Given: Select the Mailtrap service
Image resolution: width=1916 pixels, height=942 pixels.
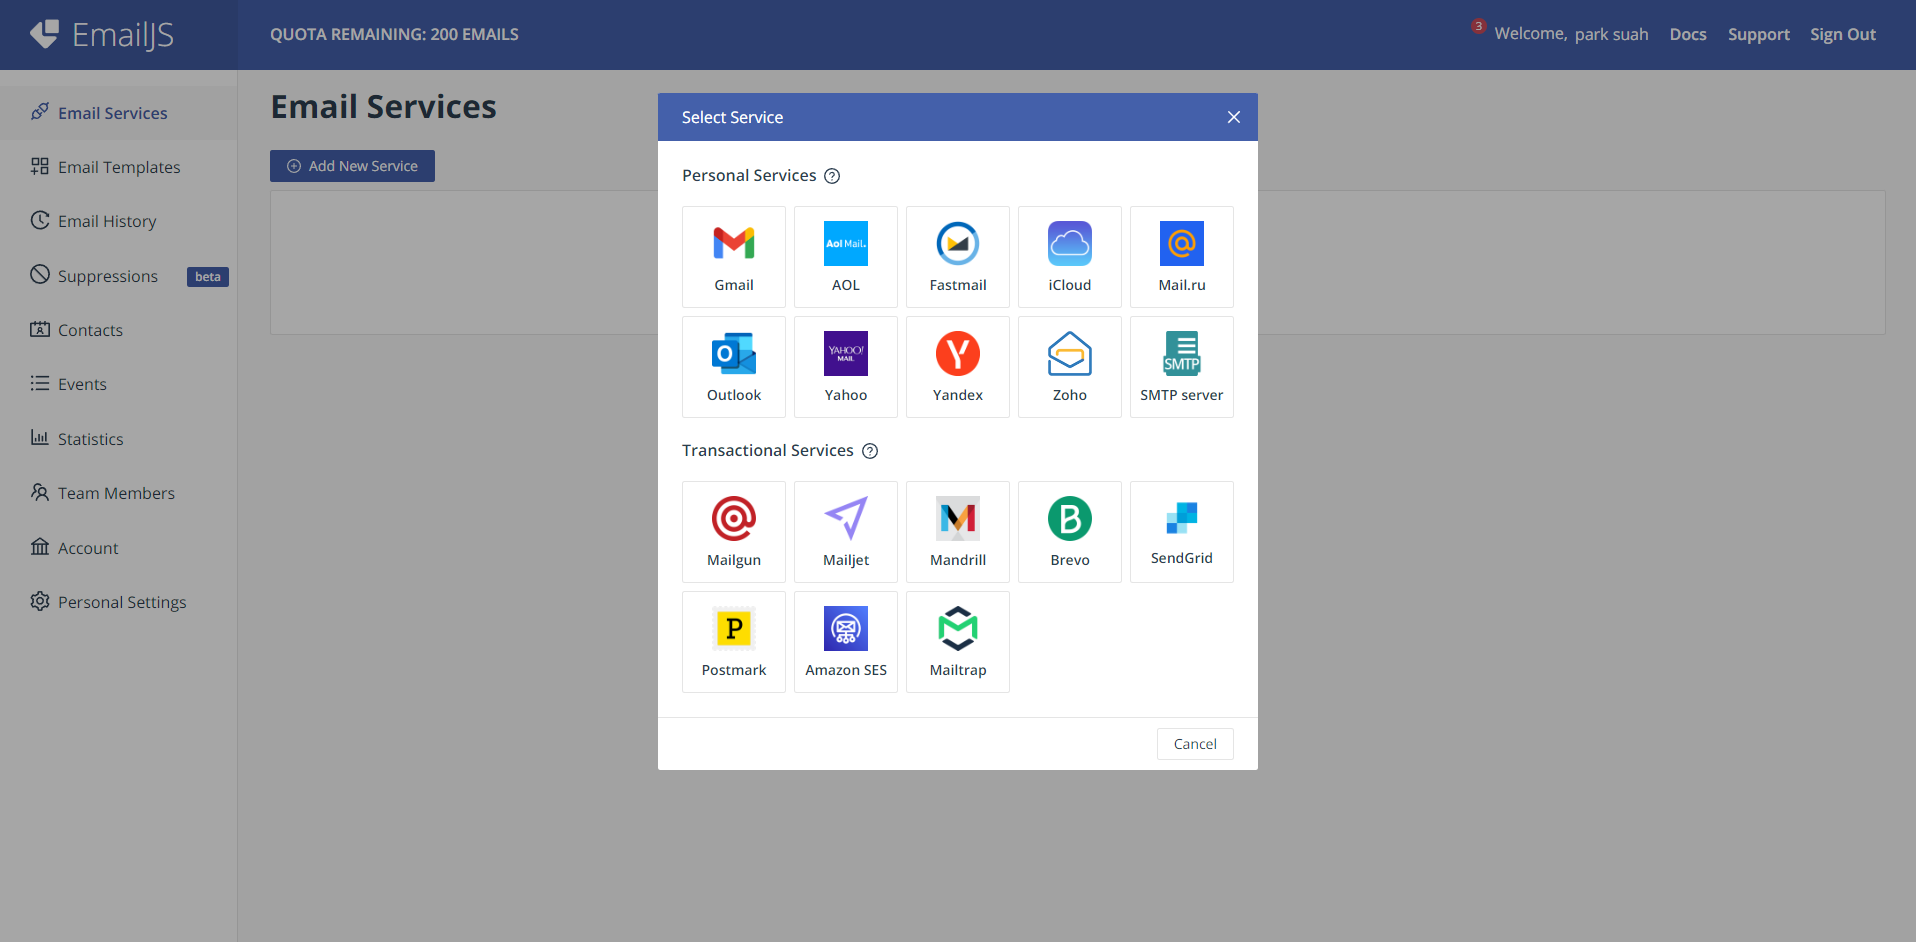Looking at the screenshot, I should [958, 642].
